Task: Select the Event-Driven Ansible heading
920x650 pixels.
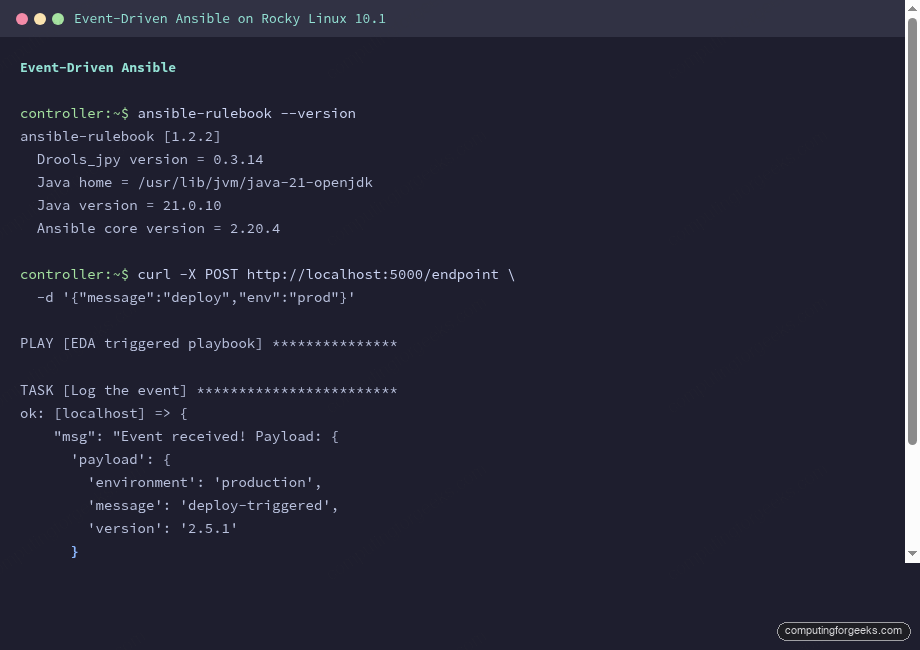Action: (97, 67)
